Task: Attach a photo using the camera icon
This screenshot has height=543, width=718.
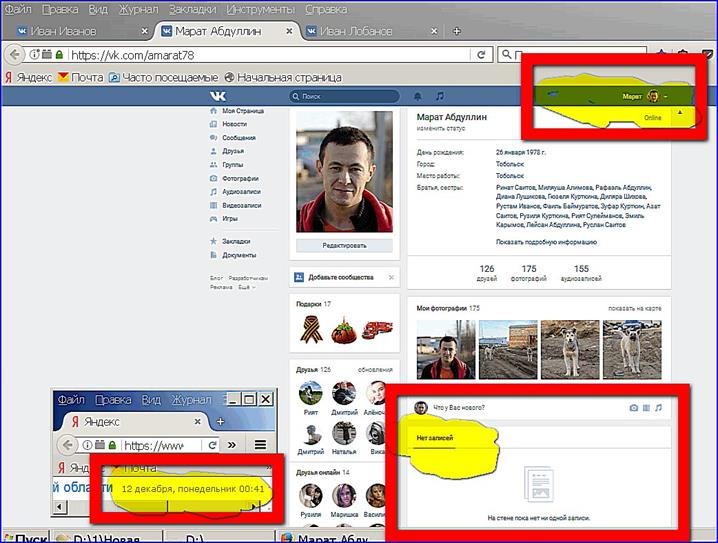Action: (x=633, y=408)
